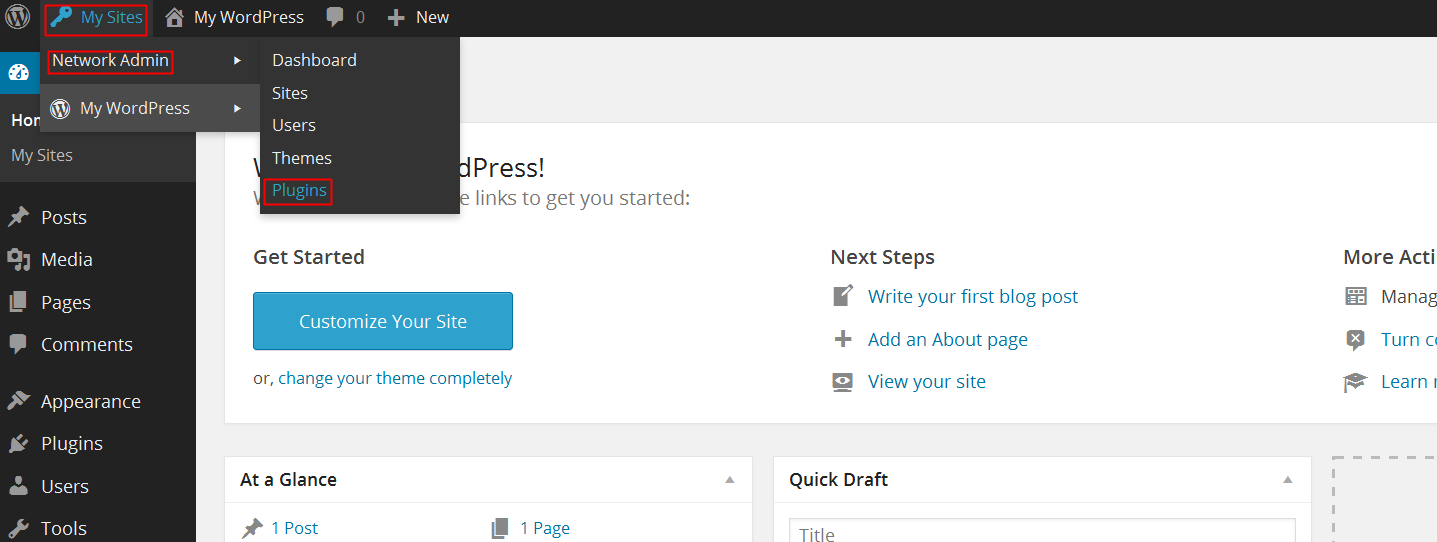Collapse the Quick Draft panel
This screenshot has width=1437, height=542.
pos(1288,480)
